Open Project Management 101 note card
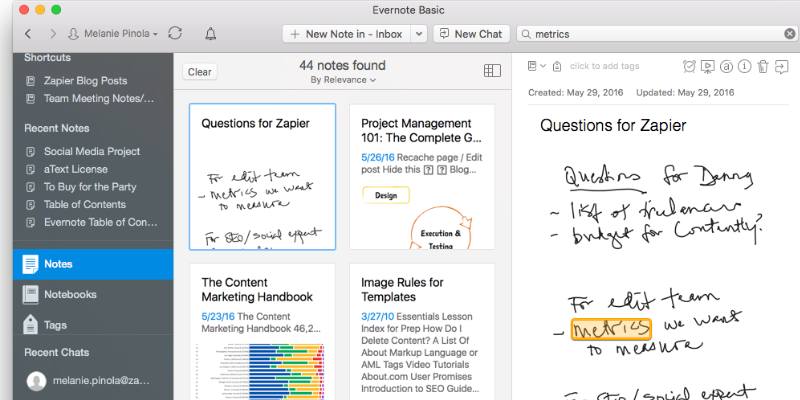The height and width of the screenshot is (400, 800). click(422, 177)
